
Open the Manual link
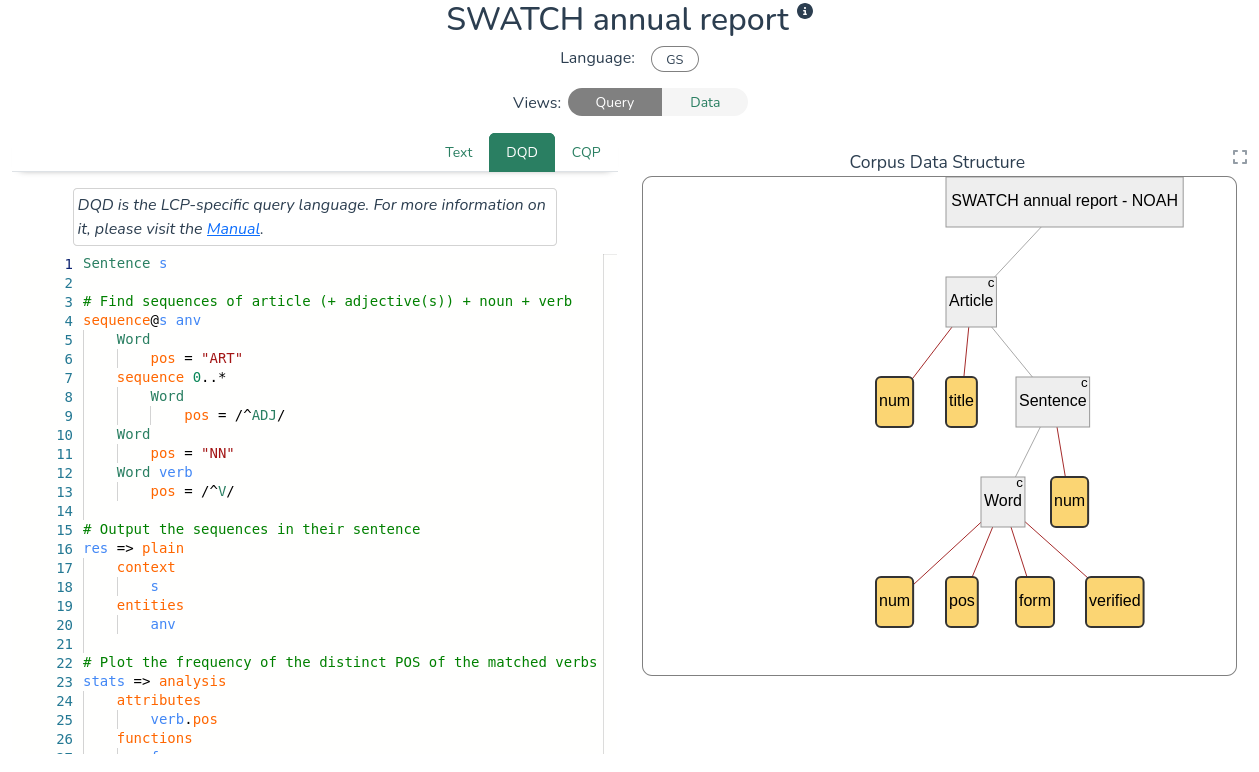[x=232, y=228]
